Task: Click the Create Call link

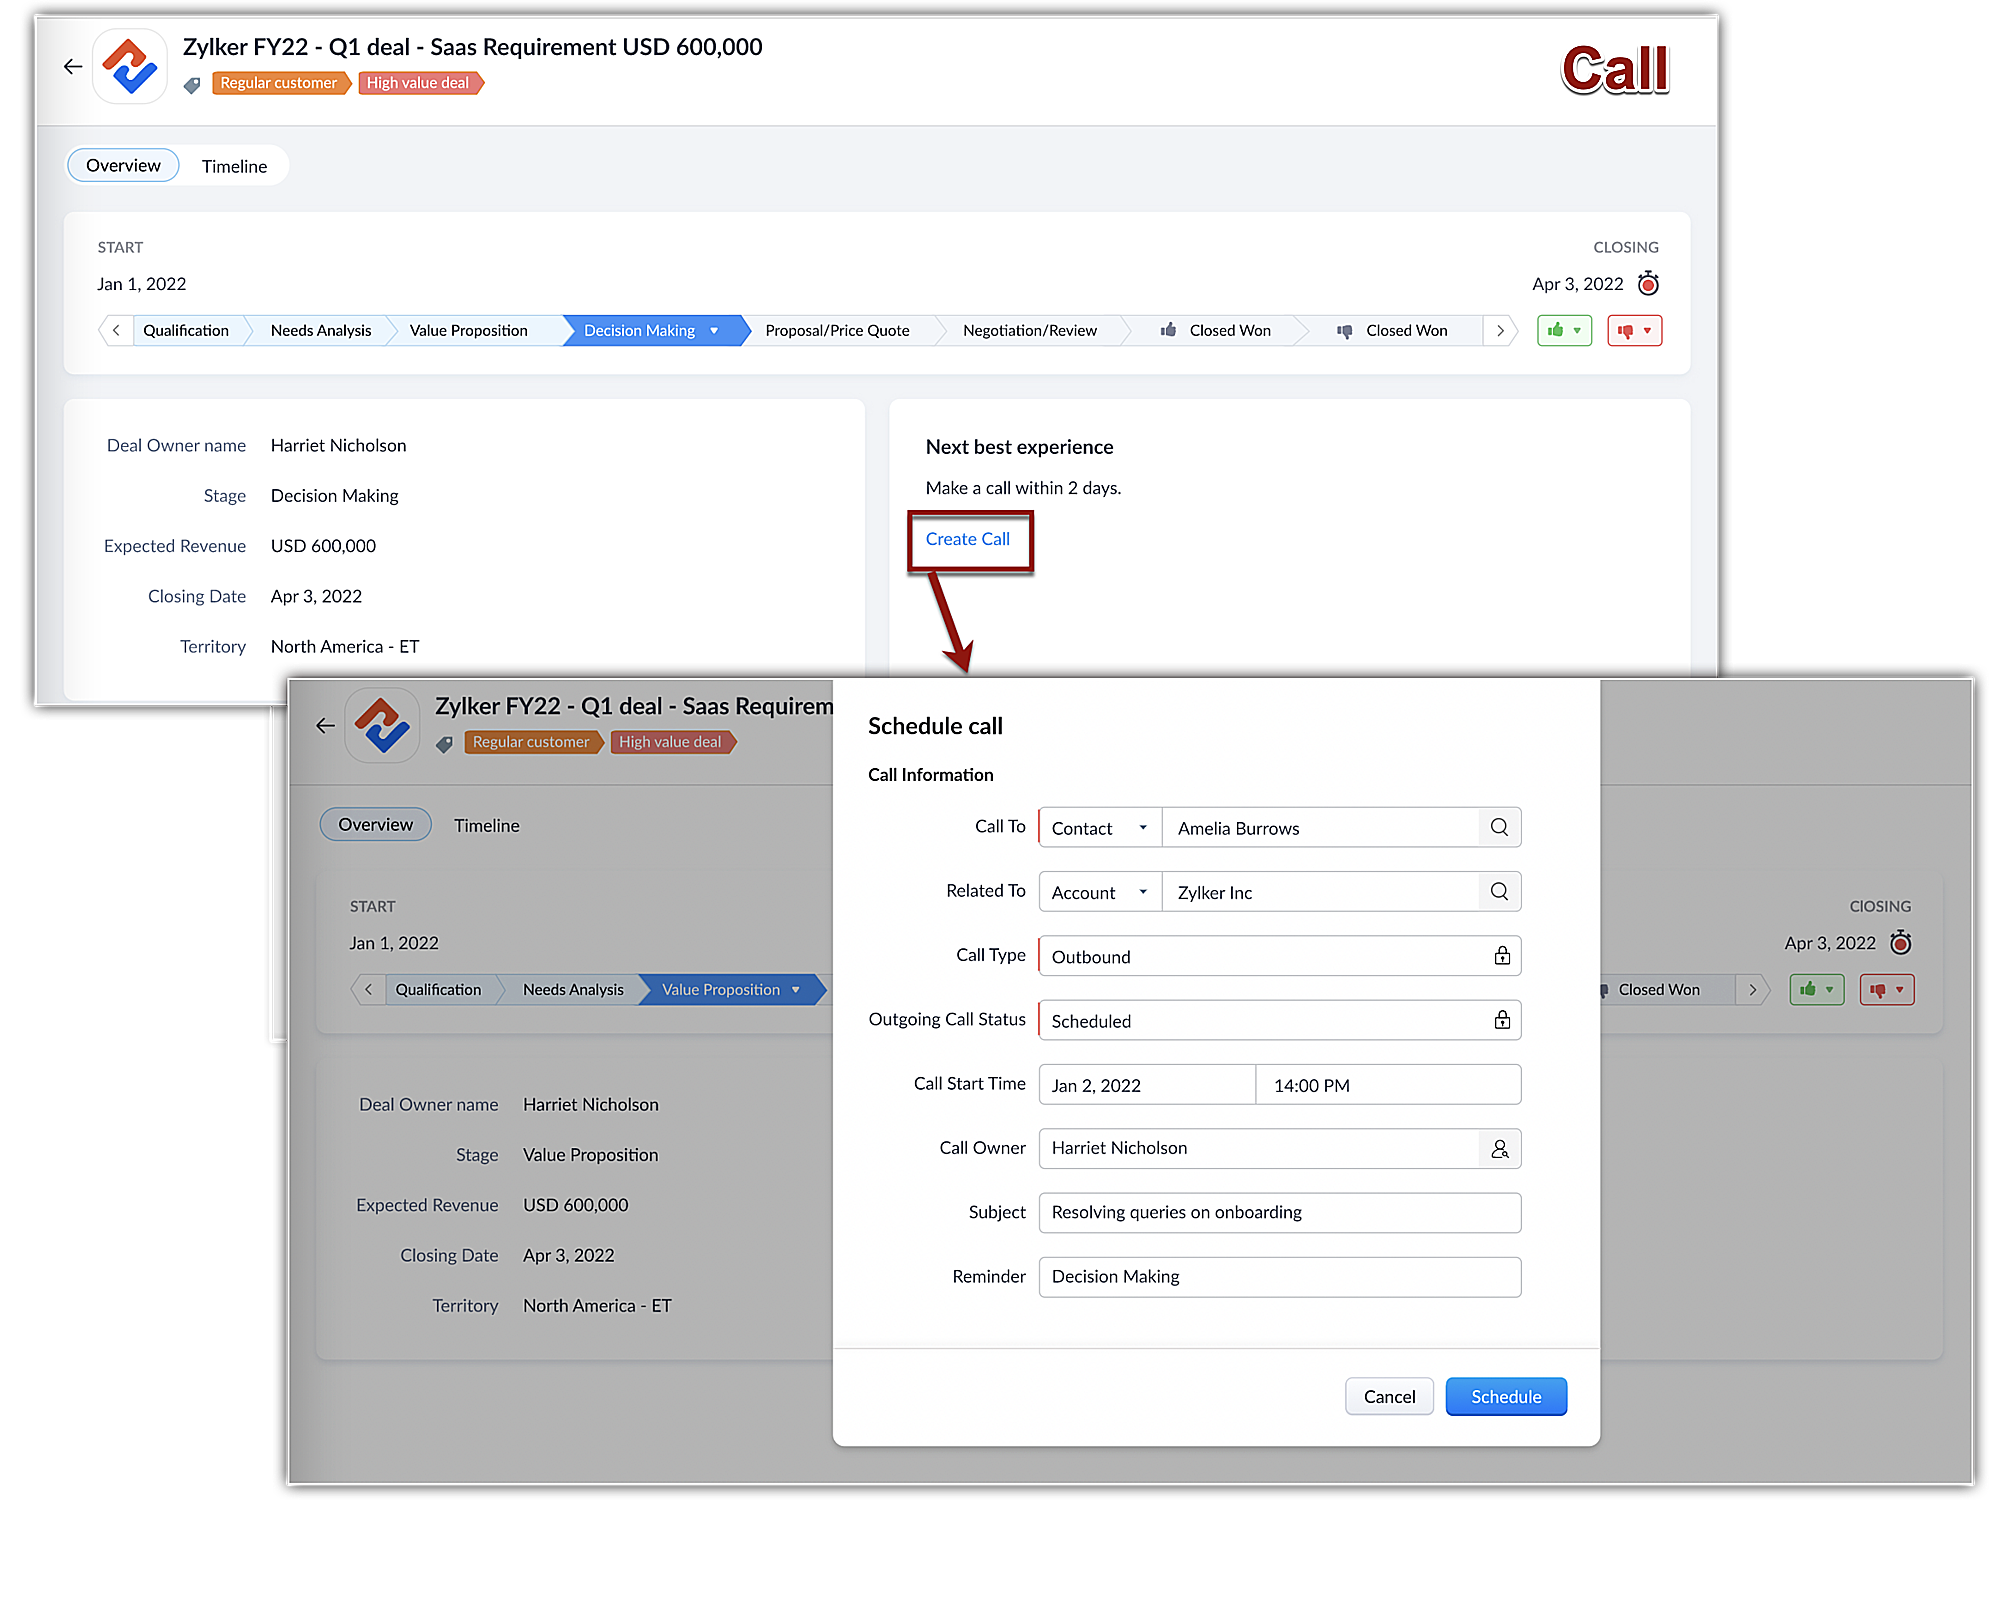Action: point(967,540)
